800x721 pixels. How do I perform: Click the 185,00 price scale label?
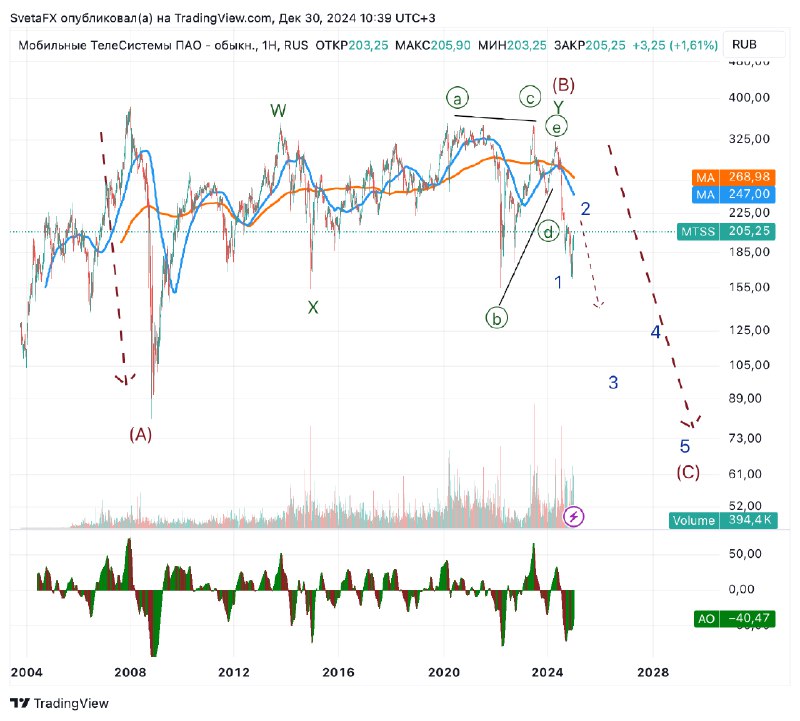point(749,252)
